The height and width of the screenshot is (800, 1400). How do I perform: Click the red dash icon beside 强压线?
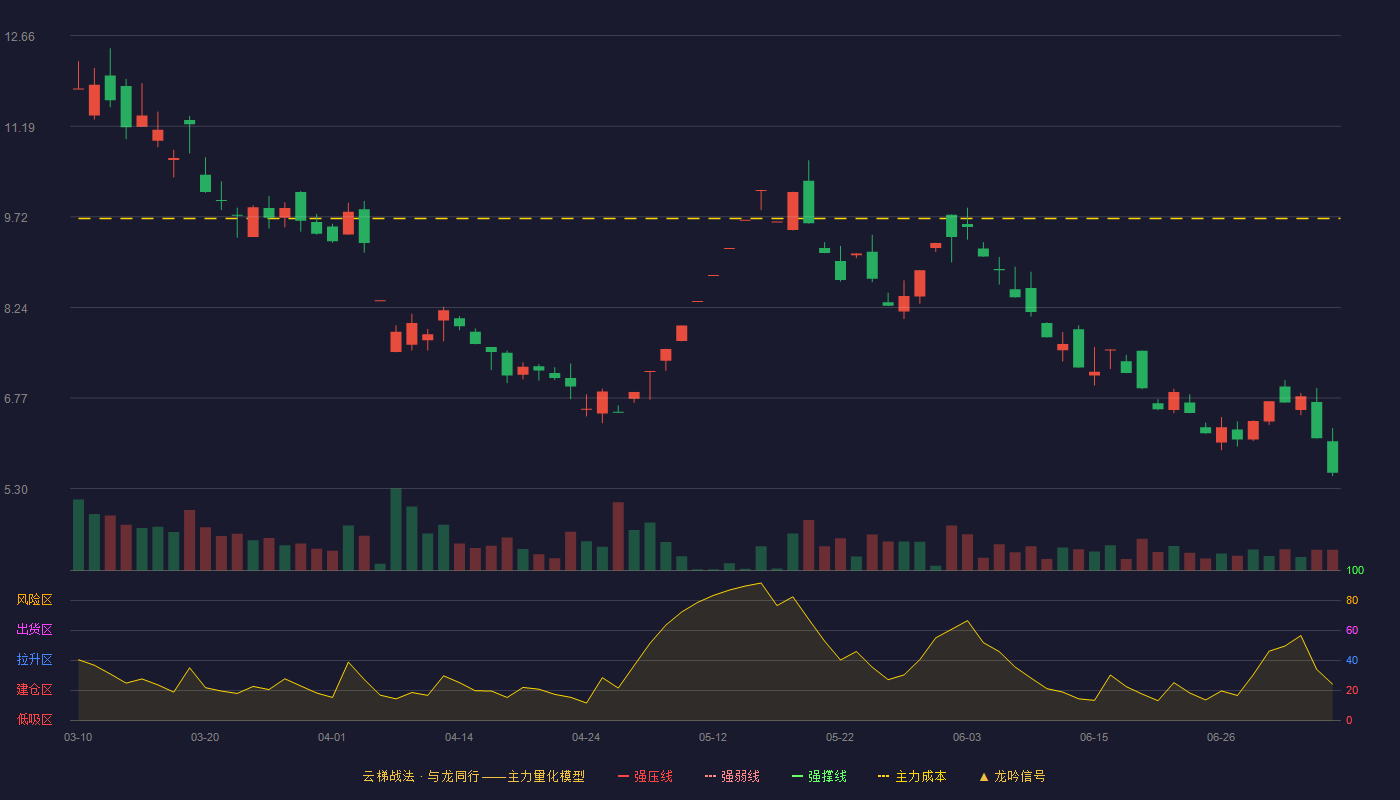[623, 776]
